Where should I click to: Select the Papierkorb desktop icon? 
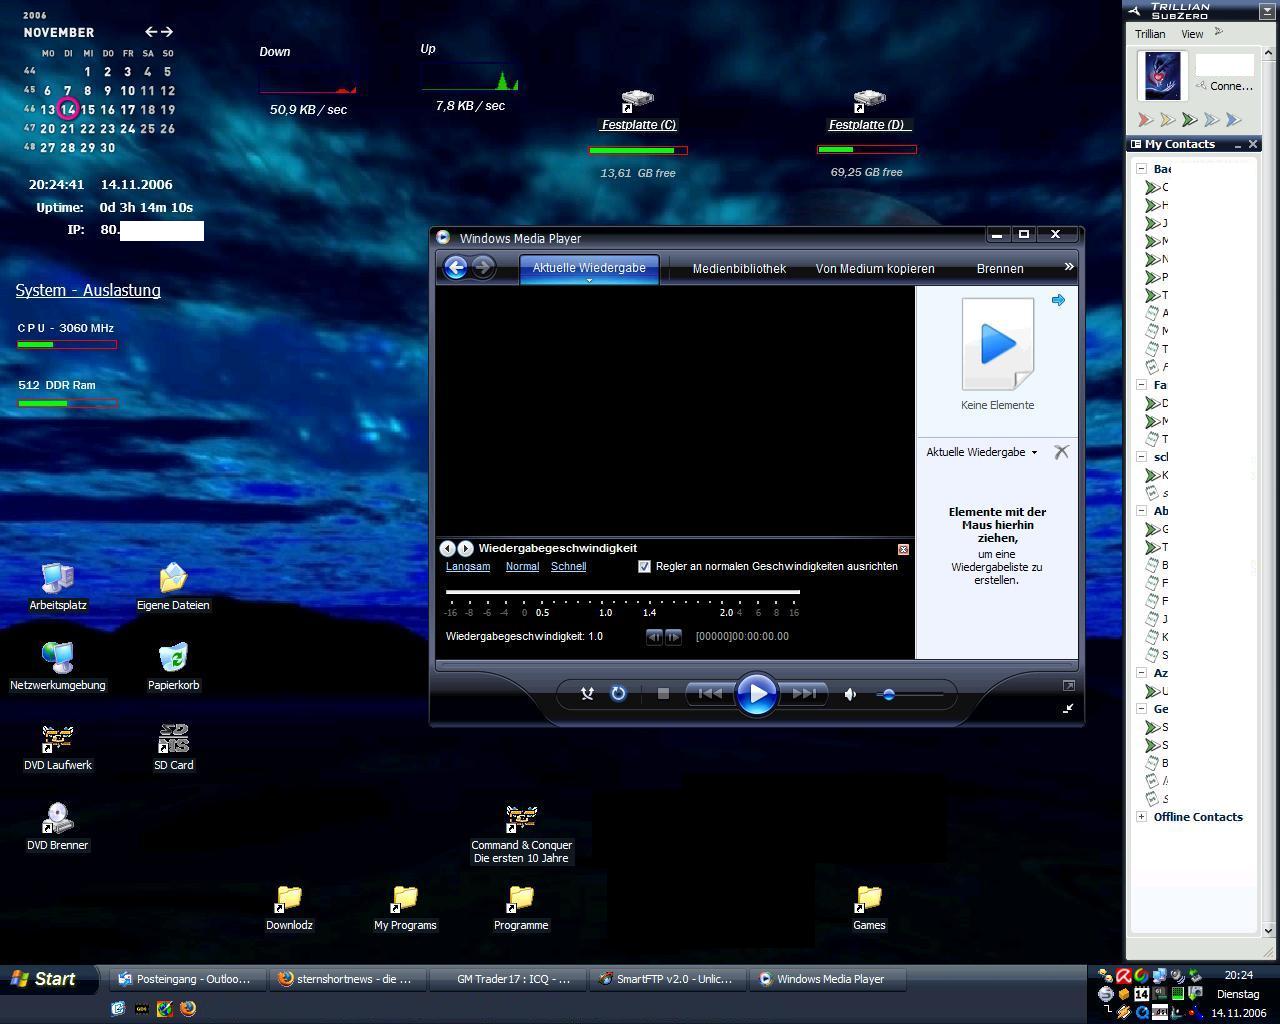[x=173, y=667]
